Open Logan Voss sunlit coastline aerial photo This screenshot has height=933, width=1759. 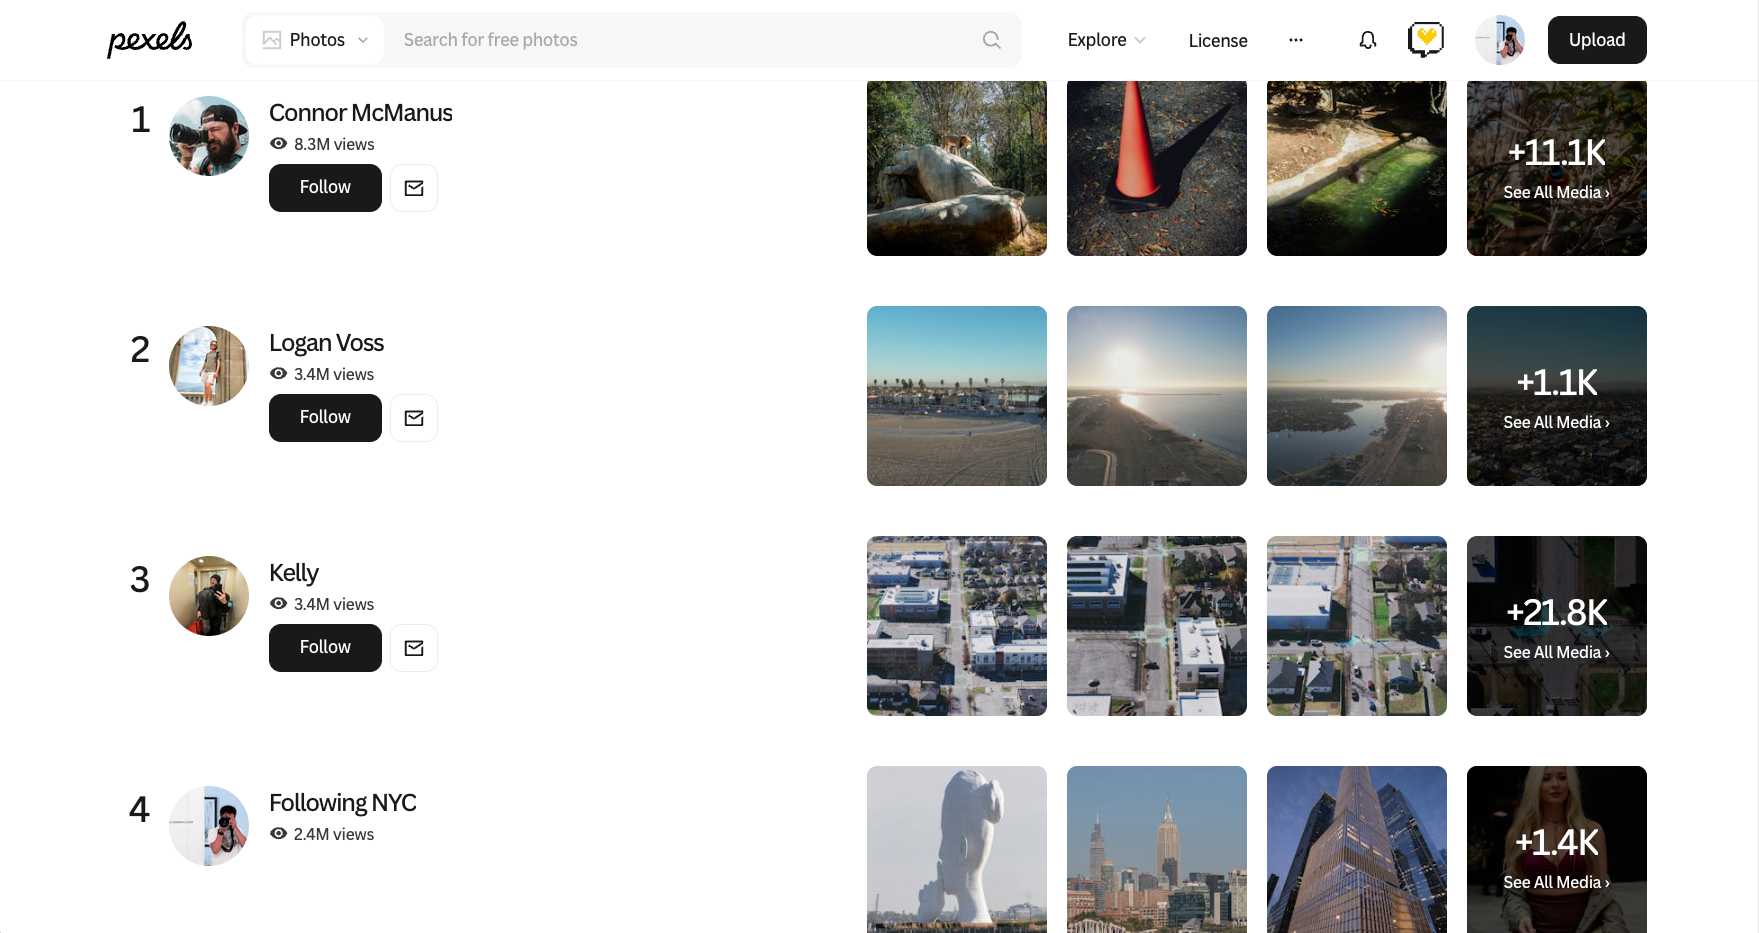pyautogui.click(x=1157, y=396)
